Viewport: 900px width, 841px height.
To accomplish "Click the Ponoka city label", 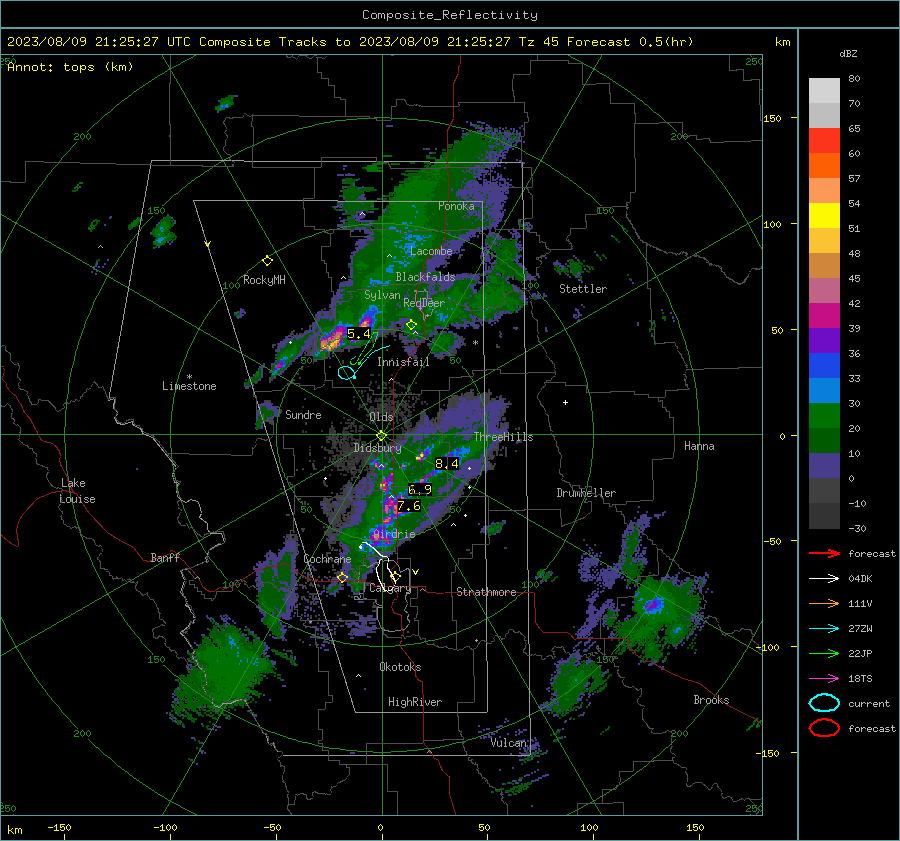I will 456,206.
